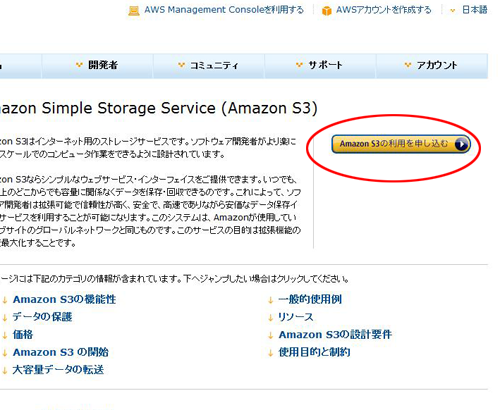
Task: Click the down arrow icon beside 価格
Action: coord(5,335)
